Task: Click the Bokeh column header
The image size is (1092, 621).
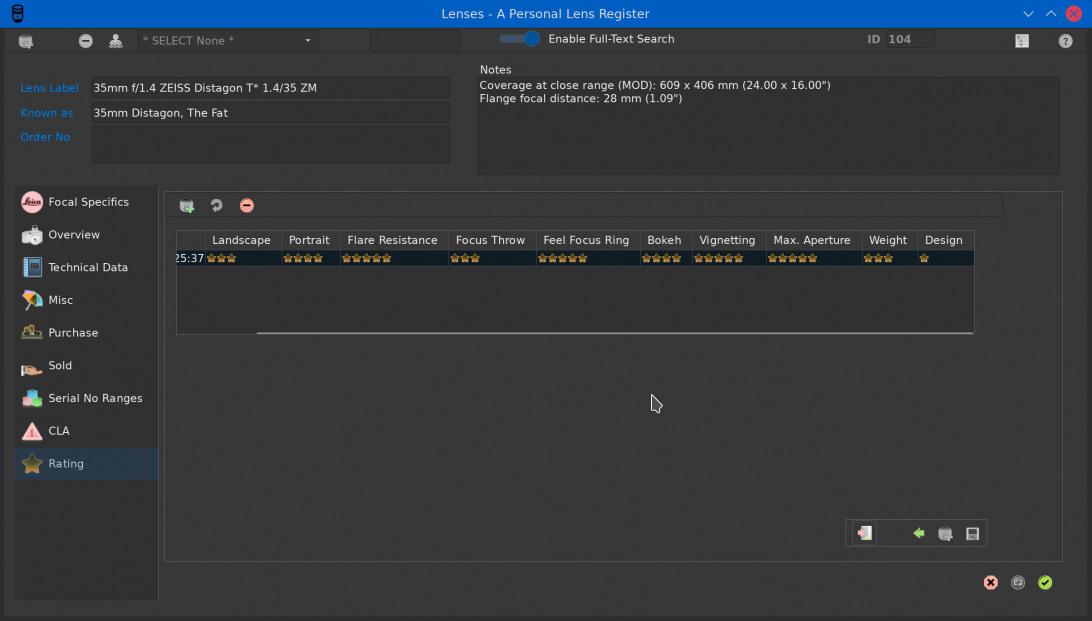Action: [664, 240]
